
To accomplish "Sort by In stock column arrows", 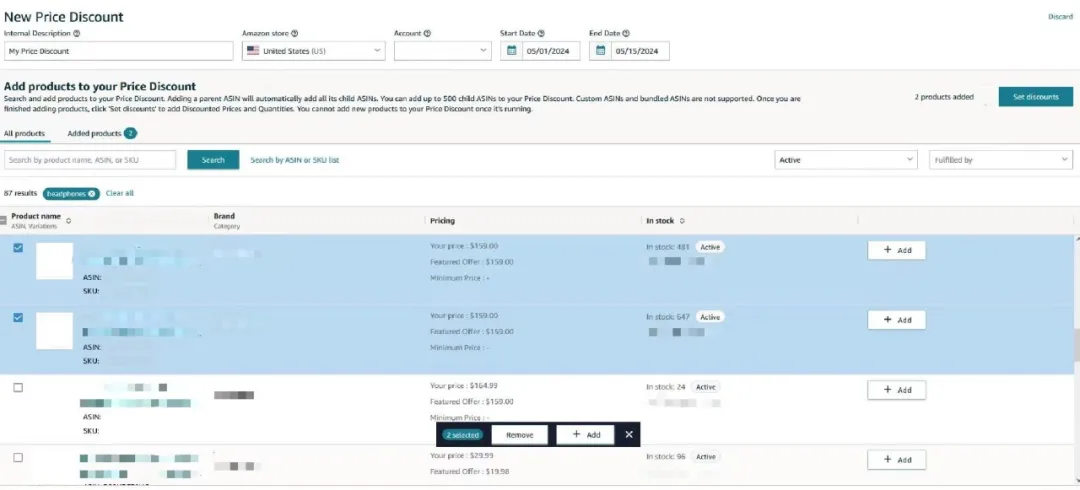I will (x=683, y=220).
